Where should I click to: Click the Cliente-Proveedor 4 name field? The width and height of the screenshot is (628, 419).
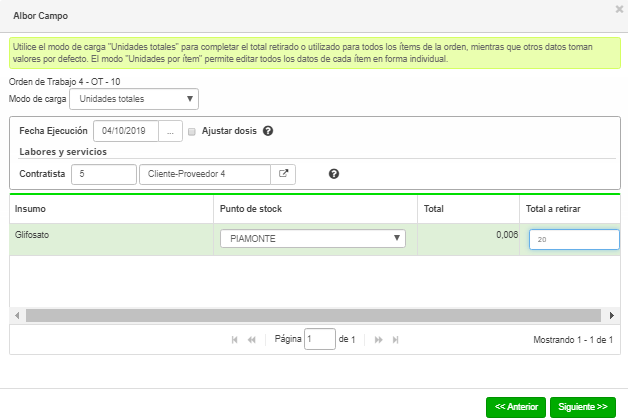click(205, 174)
